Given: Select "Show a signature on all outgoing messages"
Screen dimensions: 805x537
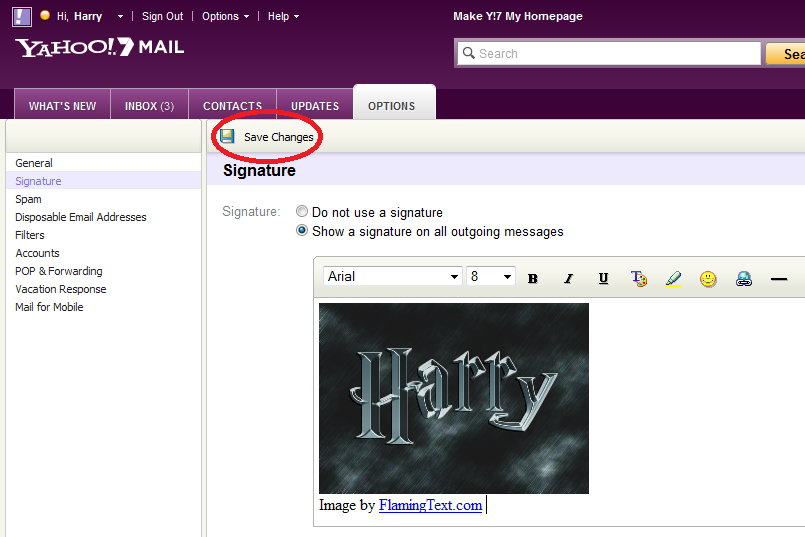Looking at the screenshot, I should (302, 231).
